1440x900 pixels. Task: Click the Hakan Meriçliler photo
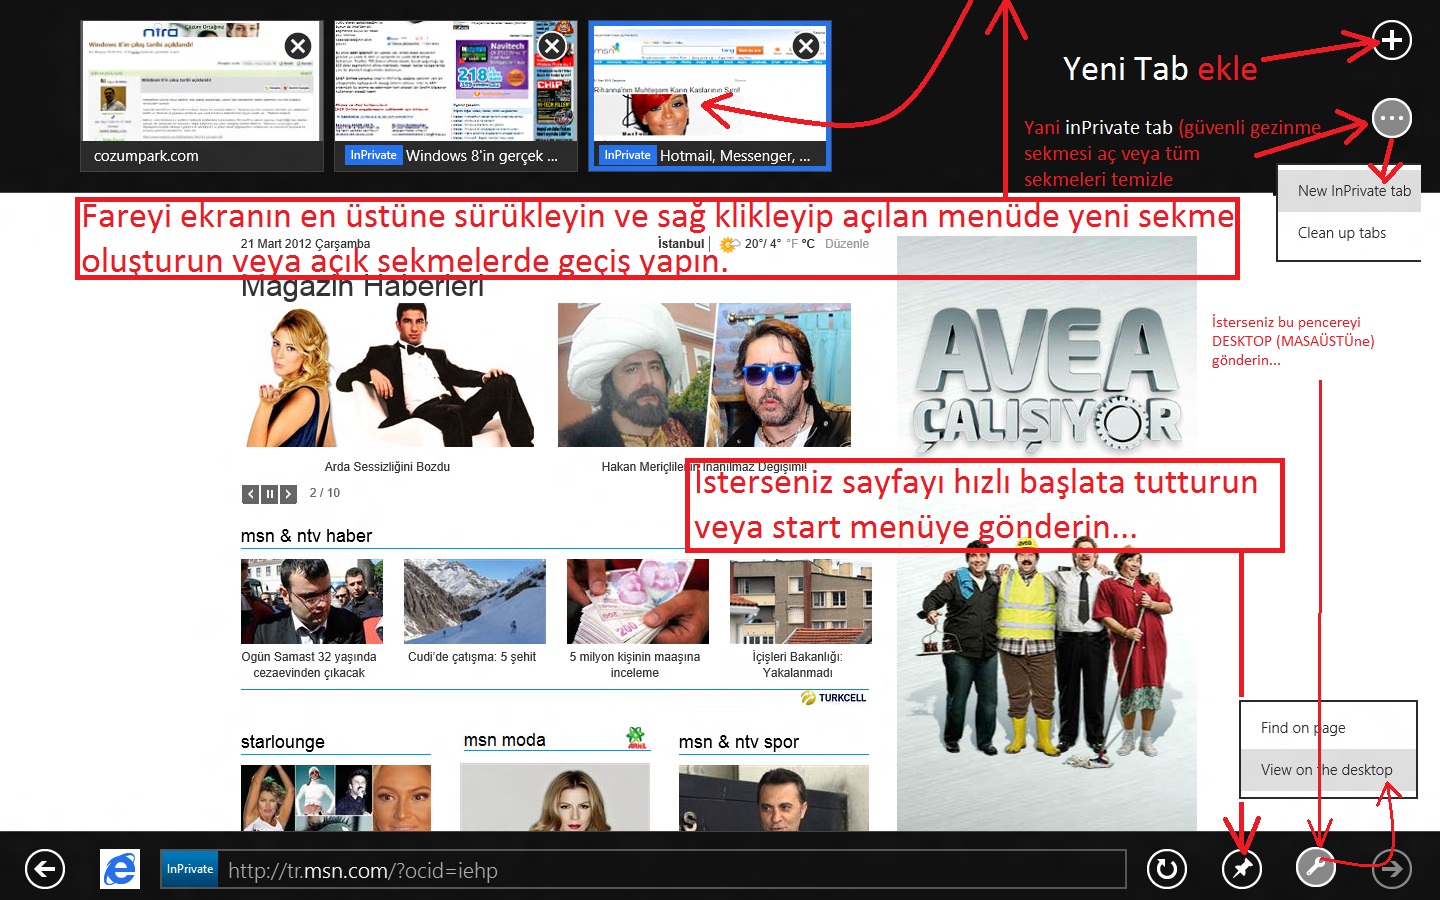tap(704, 375)
